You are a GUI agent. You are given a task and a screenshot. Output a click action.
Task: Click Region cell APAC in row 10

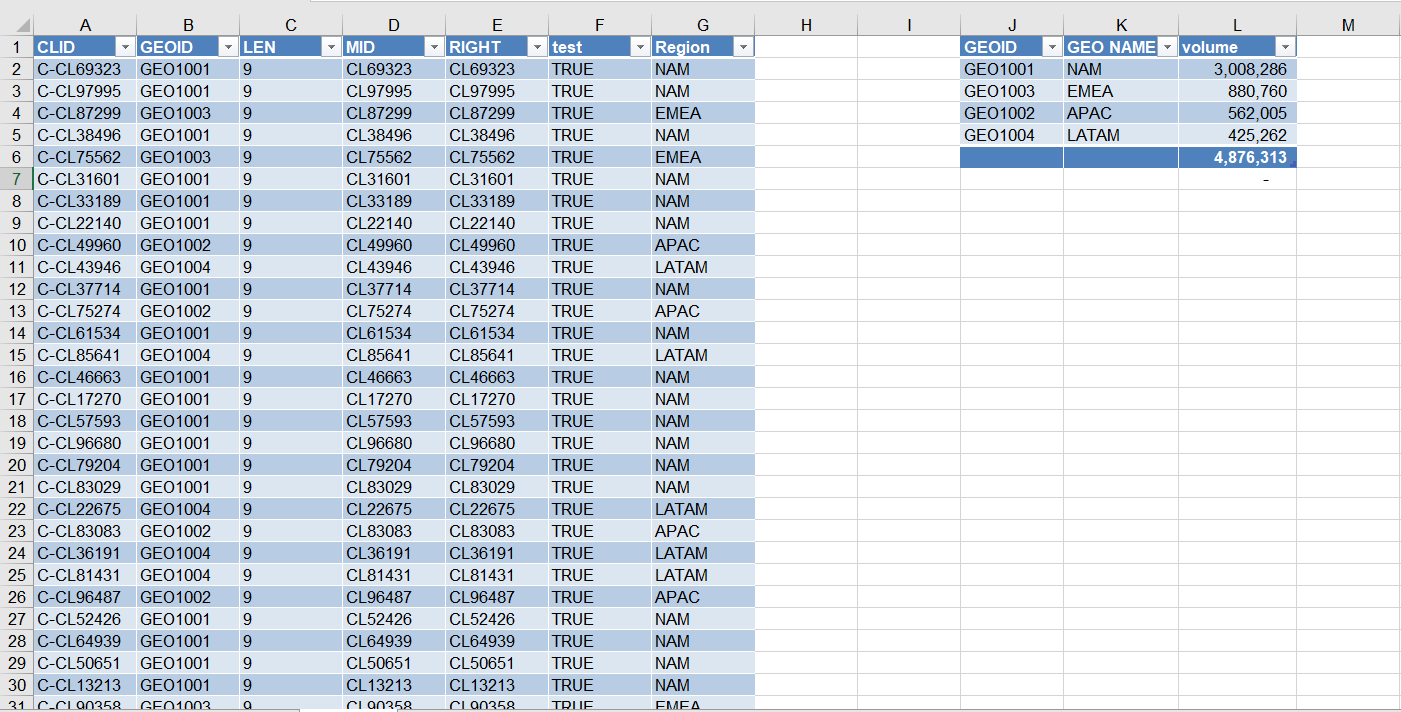[x=703, y=245]
